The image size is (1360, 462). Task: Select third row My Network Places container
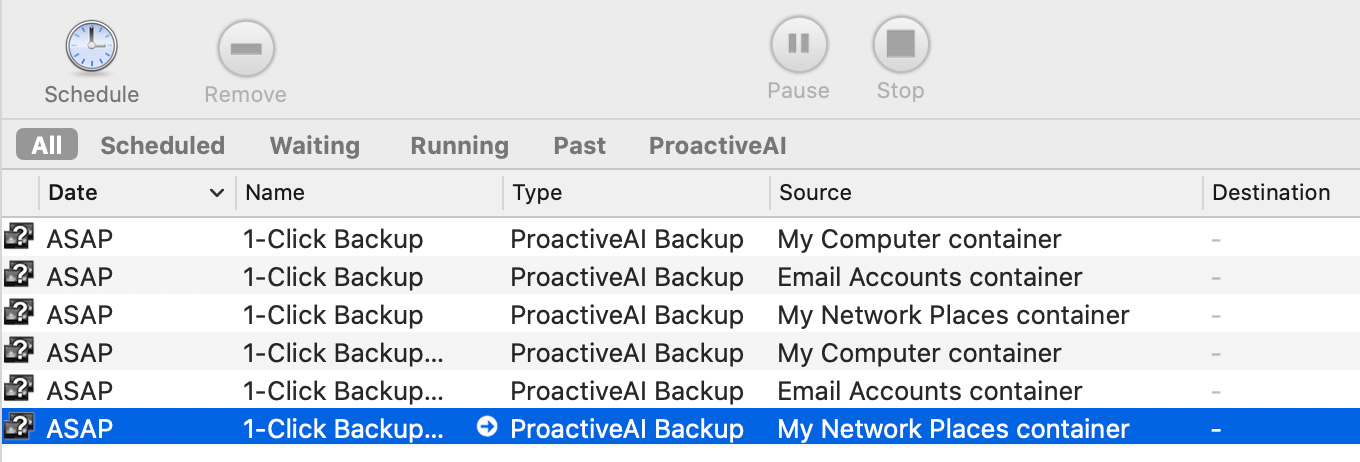coord(680,315)
